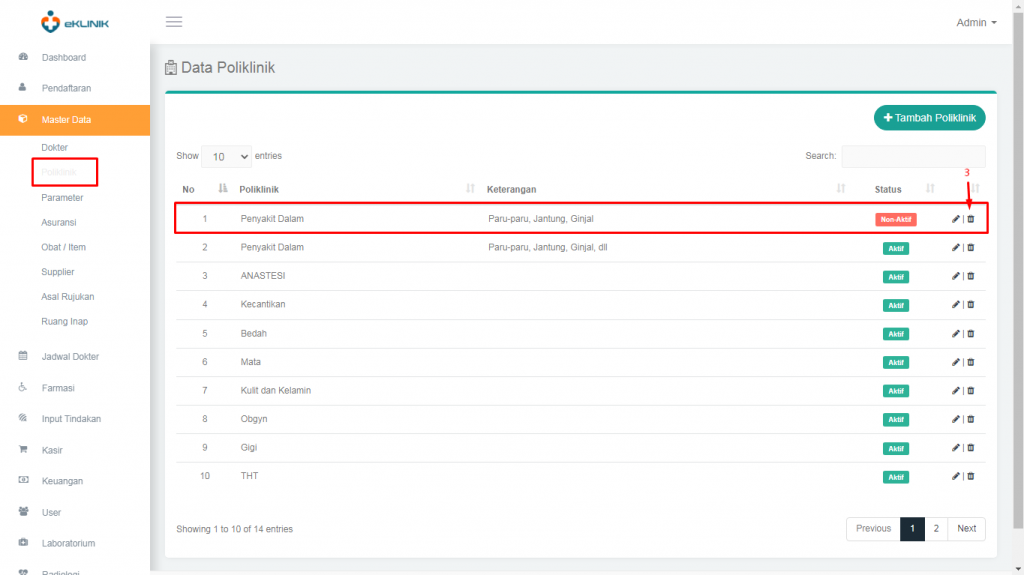Screen dimensions: 1024x575
Task: Go to pagination page 2
Action: pos(936,529)
